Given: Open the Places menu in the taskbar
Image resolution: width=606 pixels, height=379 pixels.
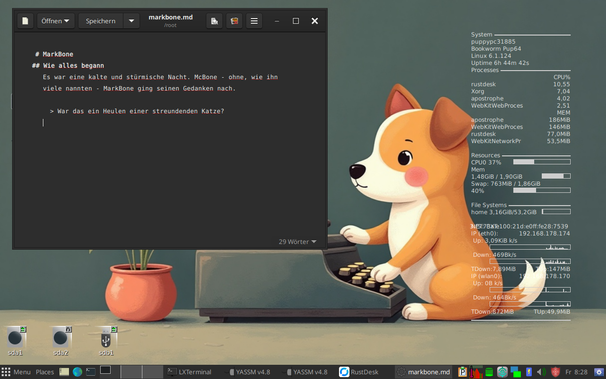Looking at the screenshot, I should 45,372.
